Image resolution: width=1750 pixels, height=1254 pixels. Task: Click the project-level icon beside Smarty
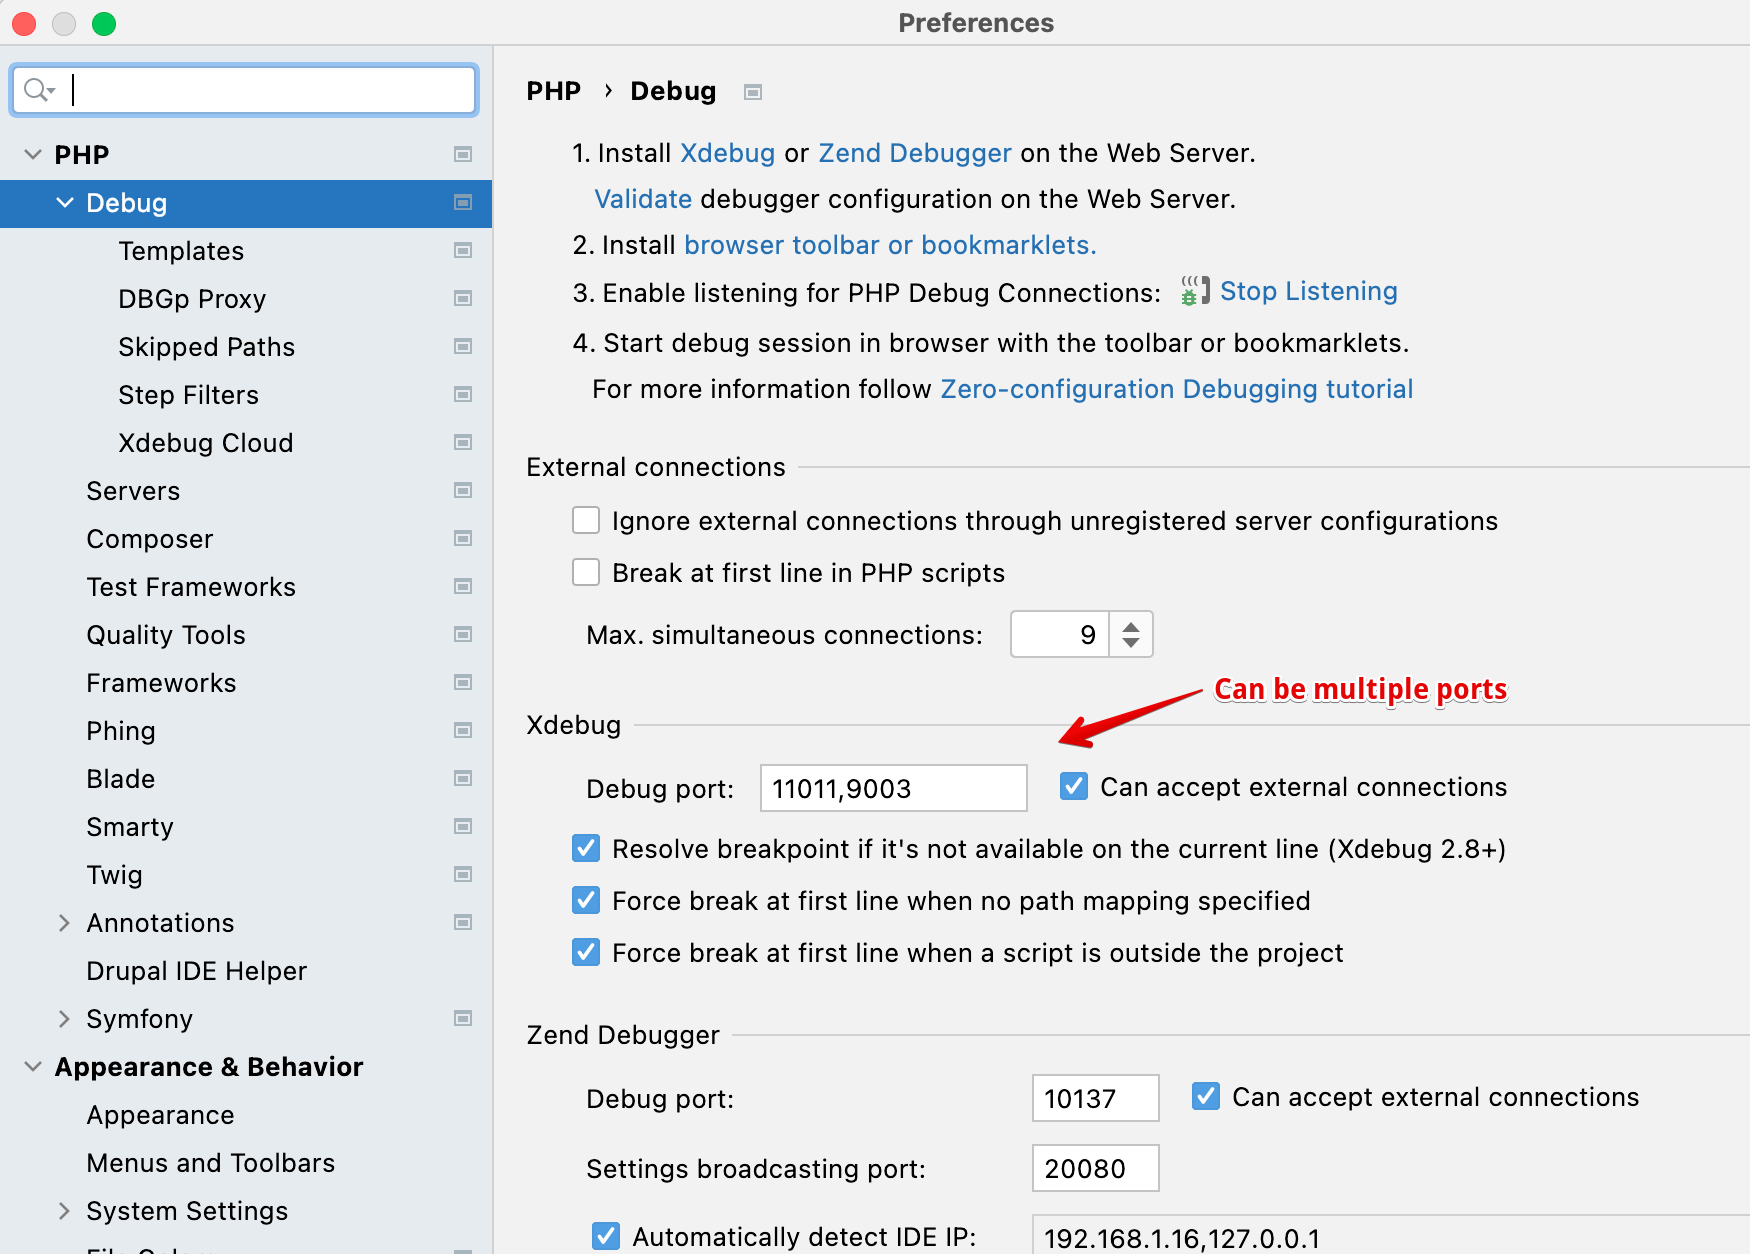tap(463, 826)
